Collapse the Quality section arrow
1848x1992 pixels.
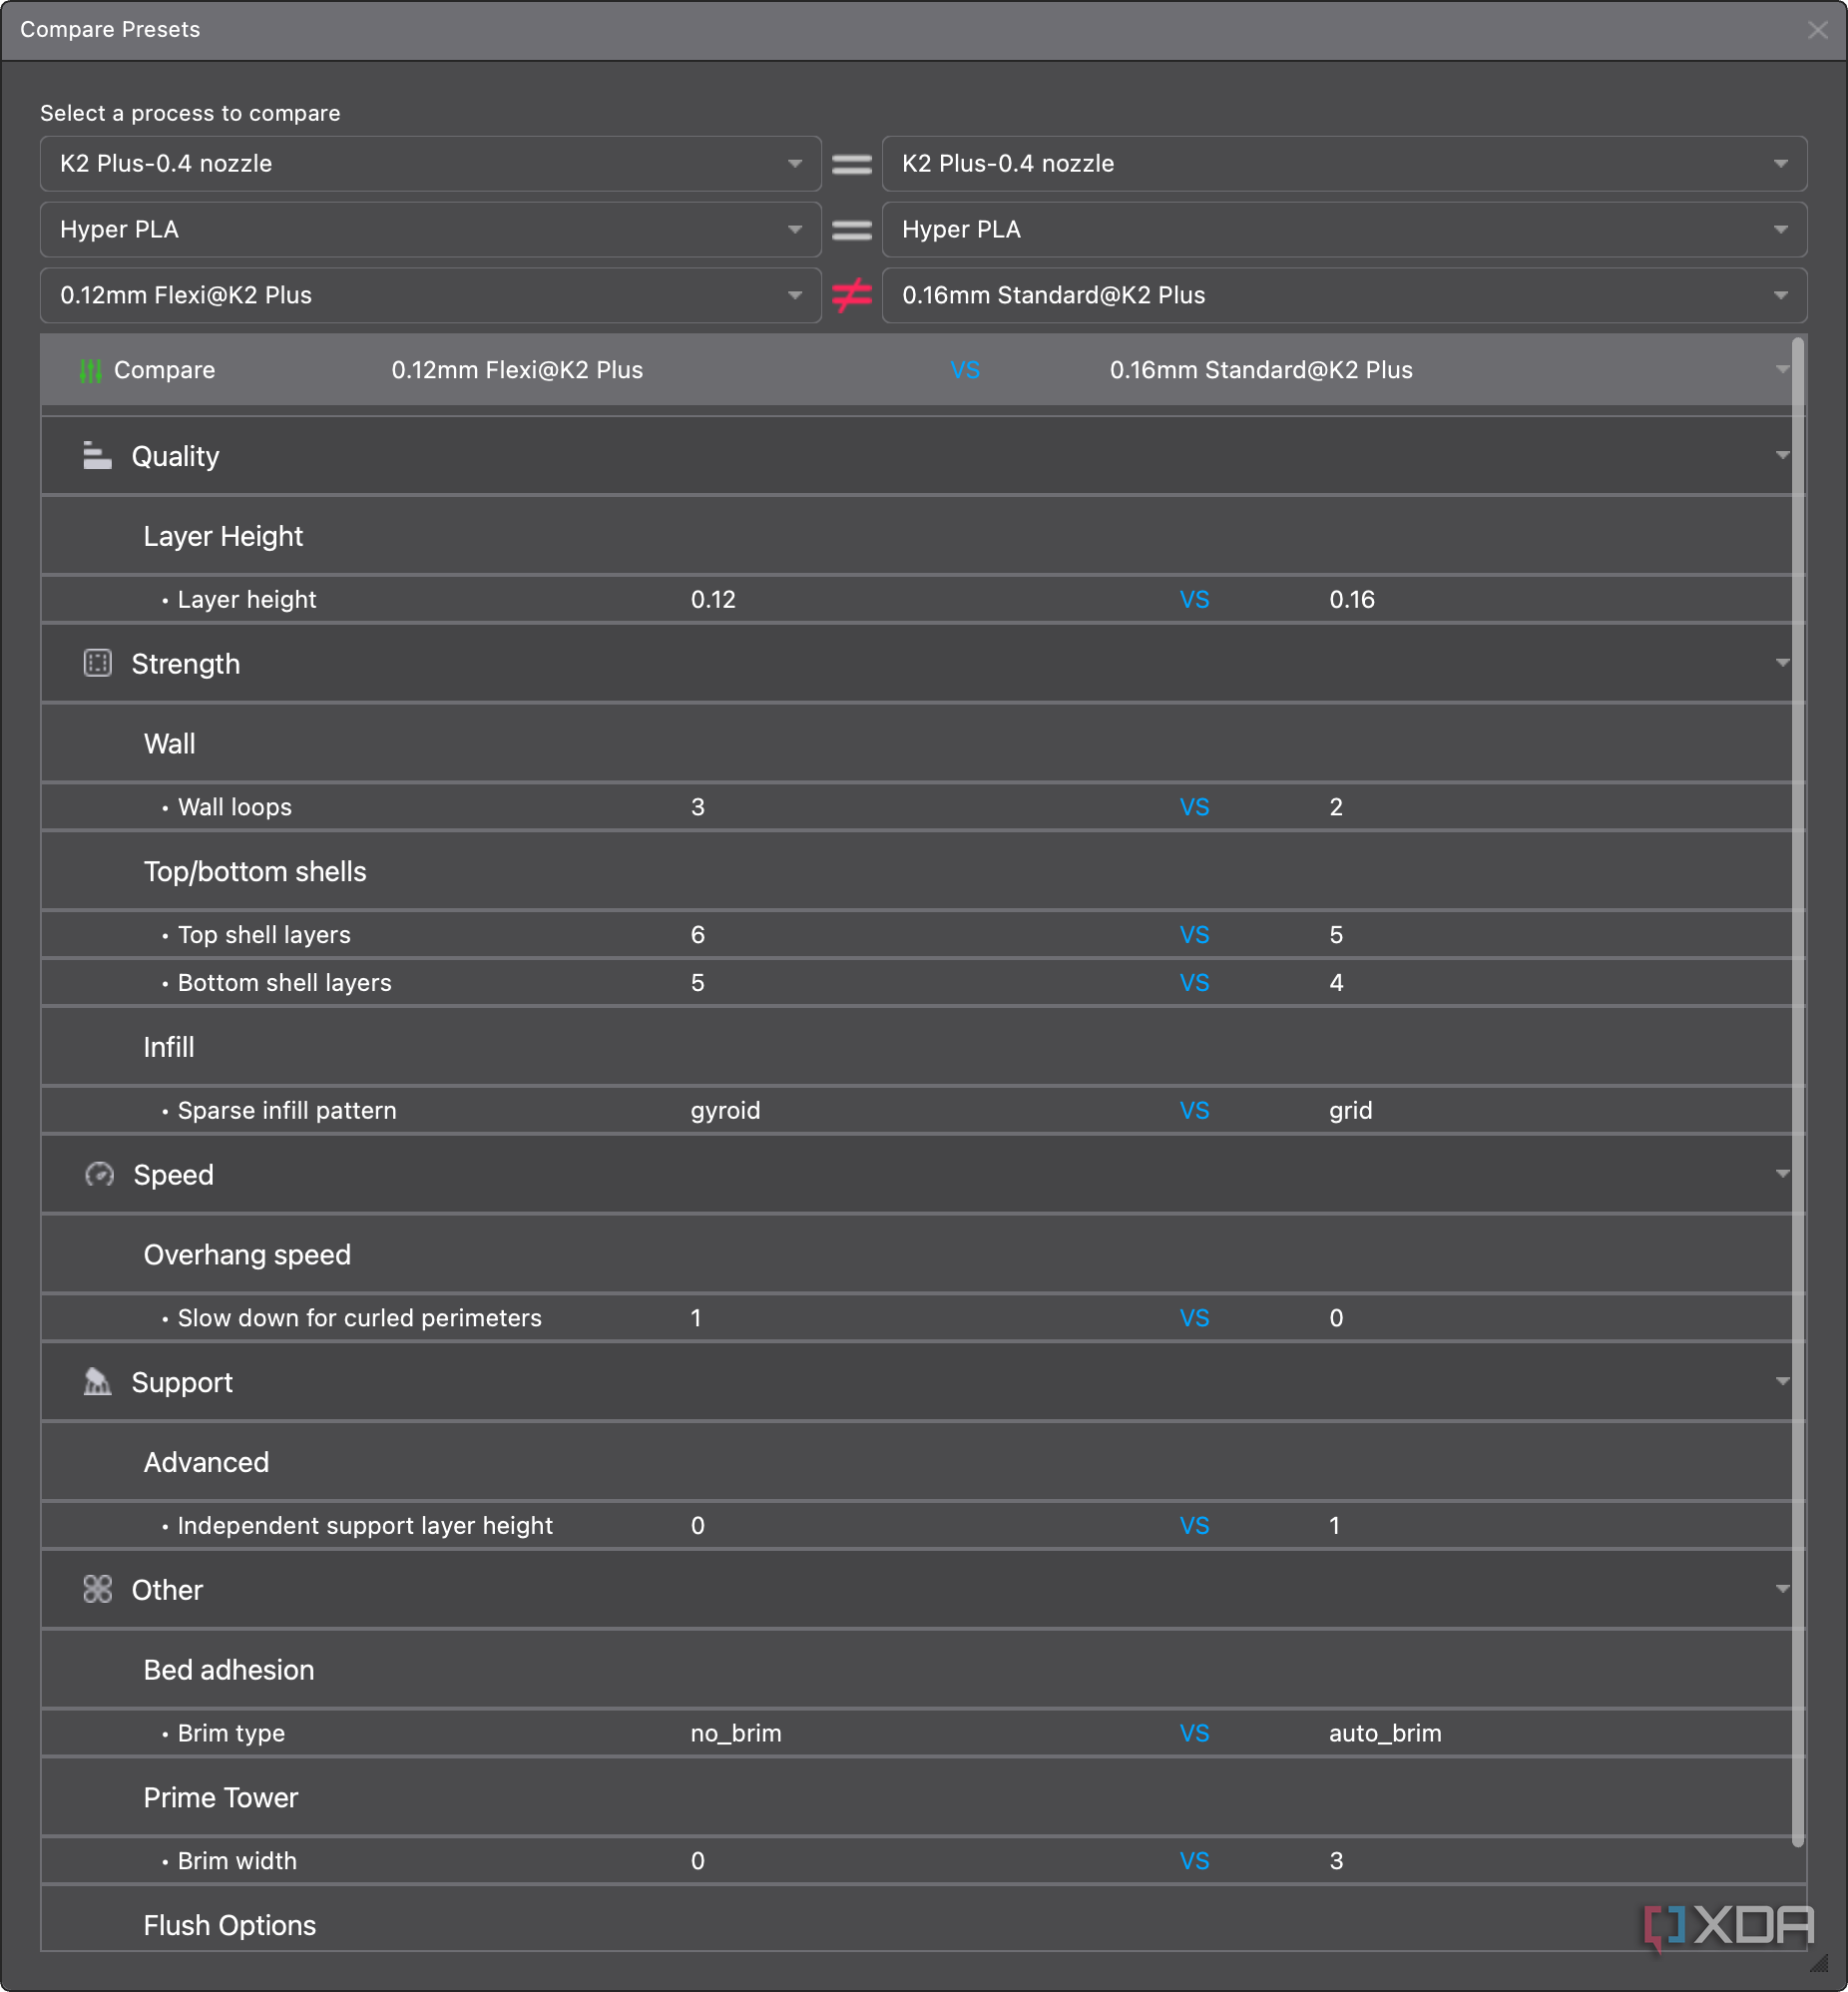pyautogui.click(x=1782, y=456)
